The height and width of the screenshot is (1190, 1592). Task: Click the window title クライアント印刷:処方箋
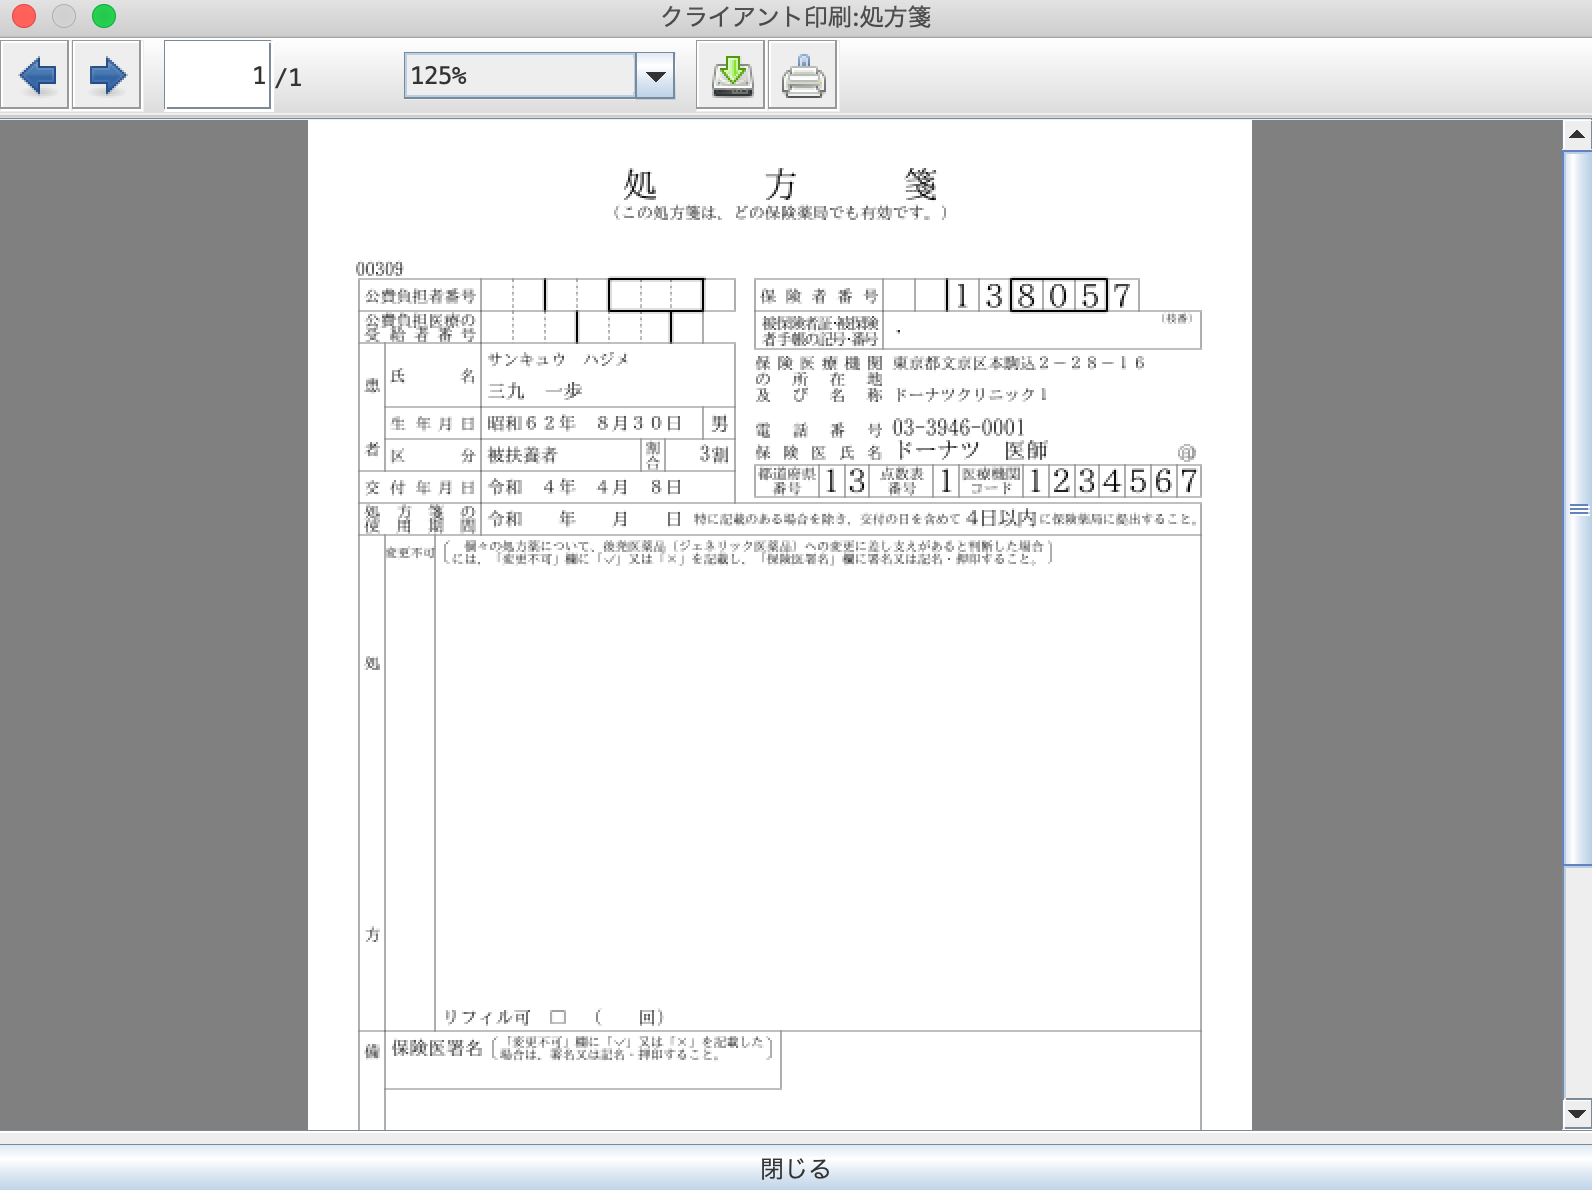tap(796, 17)
